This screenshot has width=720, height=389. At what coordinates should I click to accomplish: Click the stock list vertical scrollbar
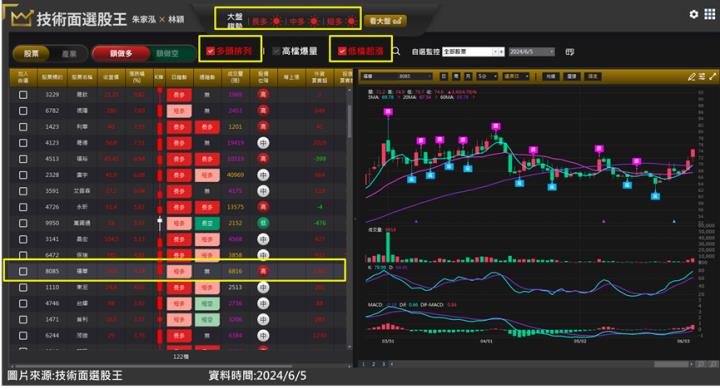pos(349,122)
